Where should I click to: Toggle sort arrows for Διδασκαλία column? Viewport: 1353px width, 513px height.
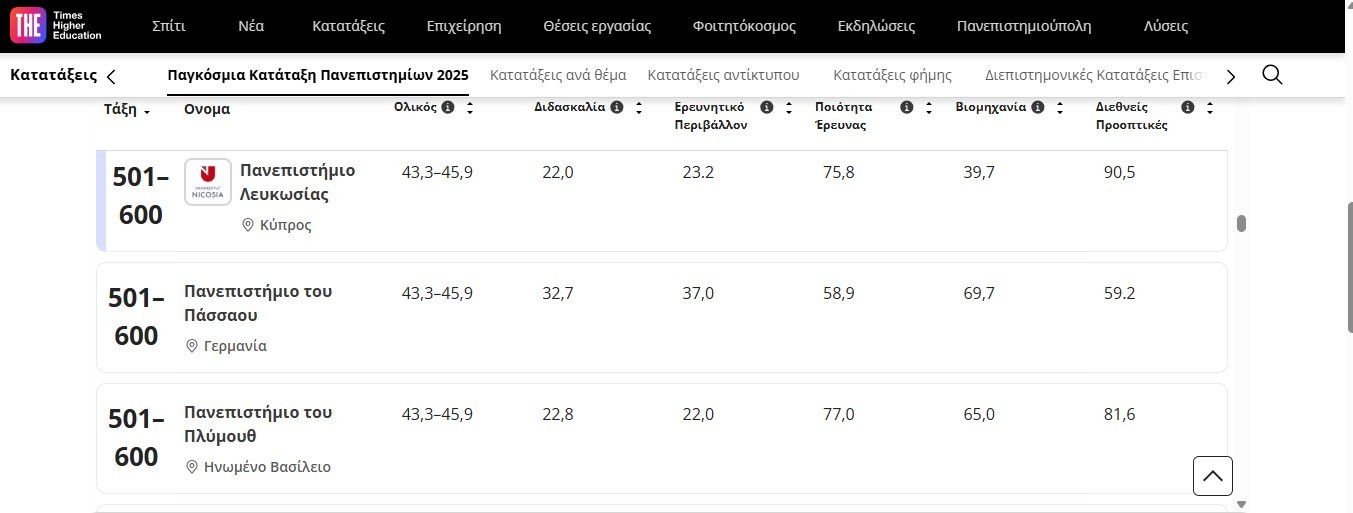coord(639,107)
